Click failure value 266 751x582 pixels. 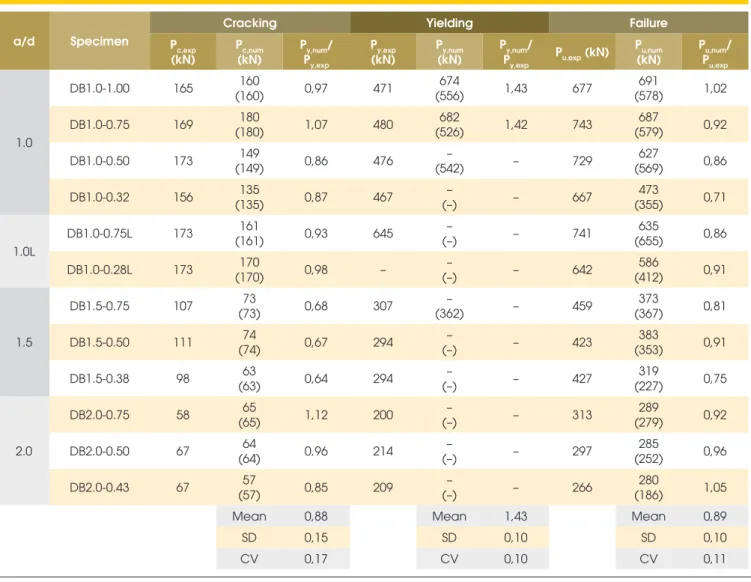click(582, 488)
